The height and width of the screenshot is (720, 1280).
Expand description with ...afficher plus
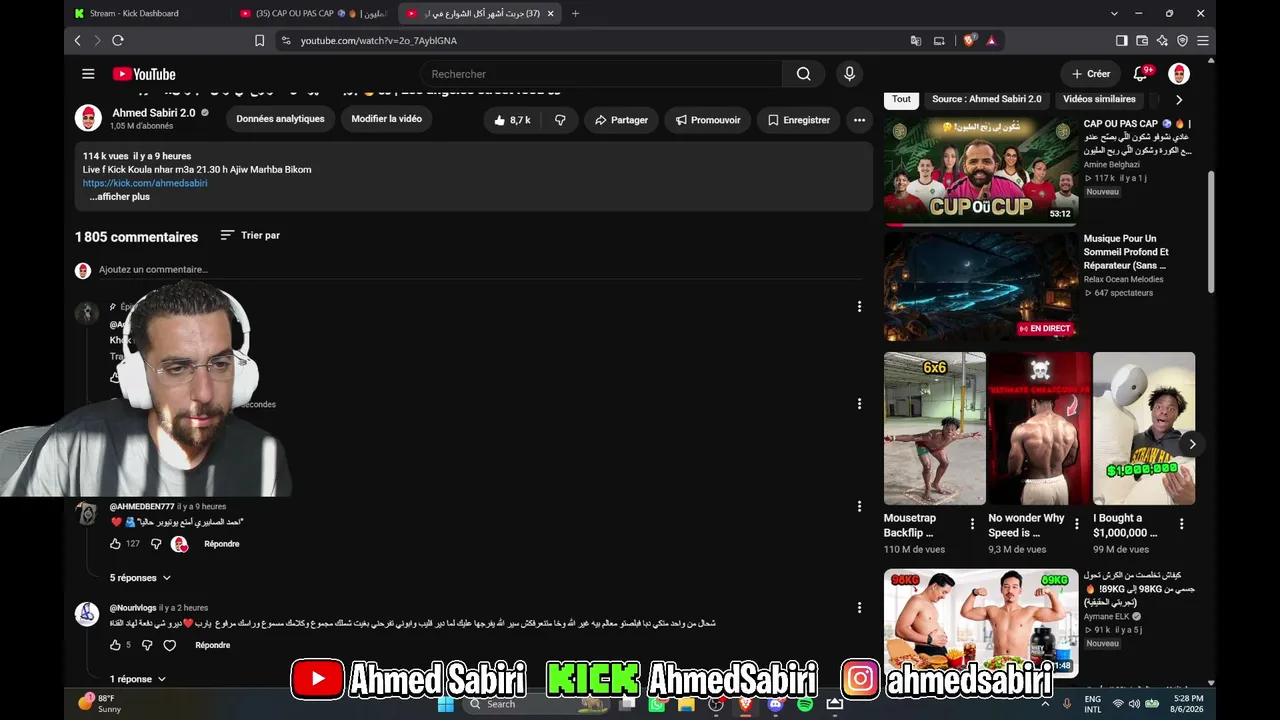coord(120,197)
